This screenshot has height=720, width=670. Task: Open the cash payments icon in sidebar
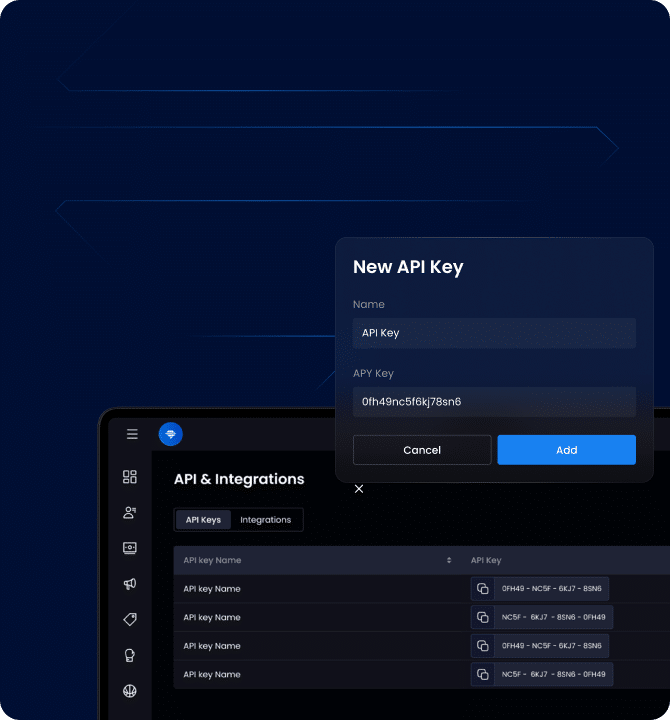click(x=130, y=548)
